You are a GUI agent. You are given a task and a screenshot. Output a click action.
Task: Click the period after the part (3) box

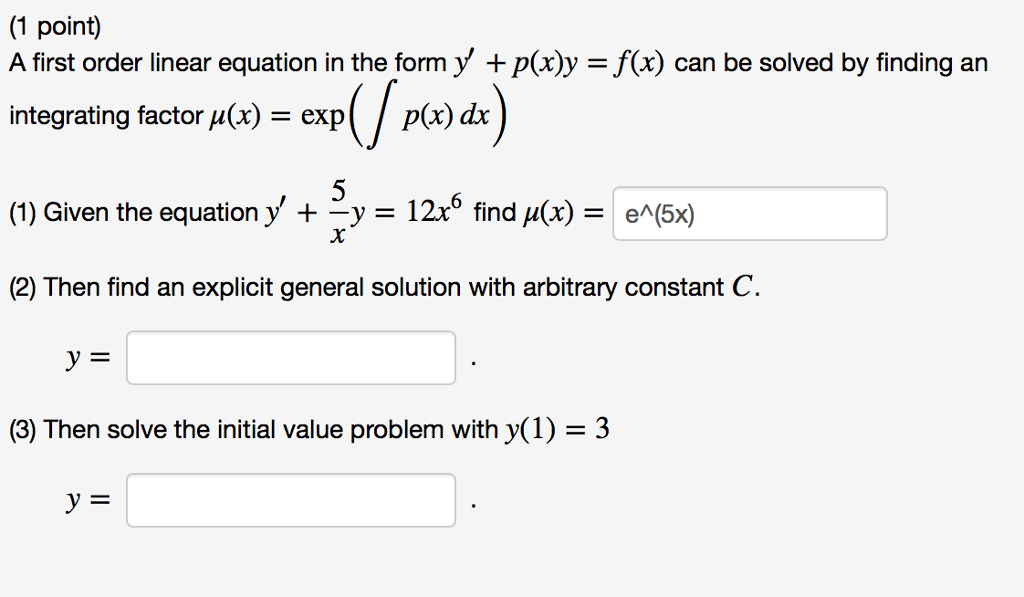point(469,503)
